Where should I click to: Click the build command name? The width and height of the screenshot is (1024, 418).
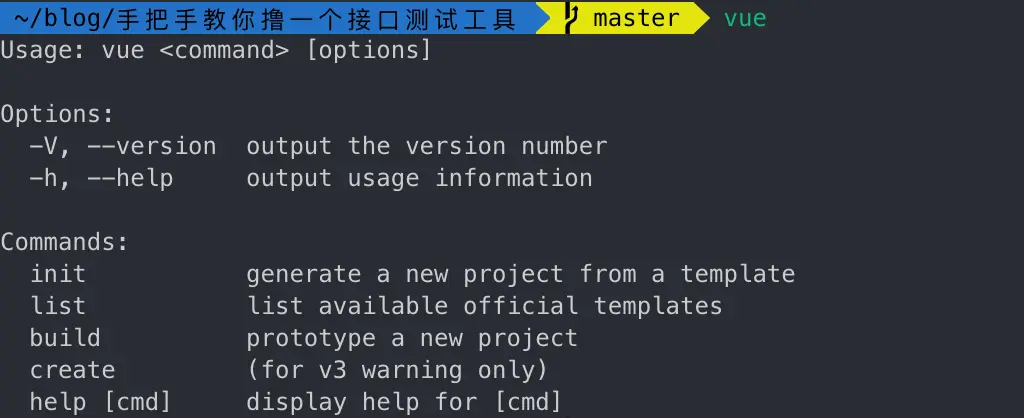pos(65,338)
